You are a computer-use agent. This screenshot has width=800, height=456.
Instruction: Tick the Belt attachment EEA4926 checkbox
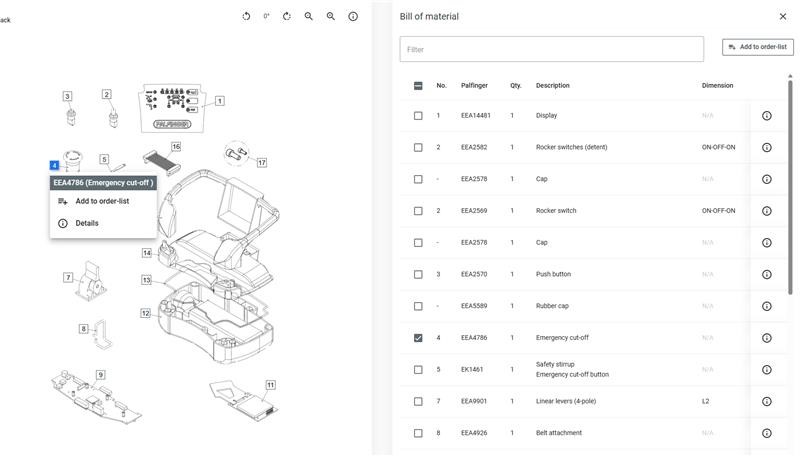point(418,433)
